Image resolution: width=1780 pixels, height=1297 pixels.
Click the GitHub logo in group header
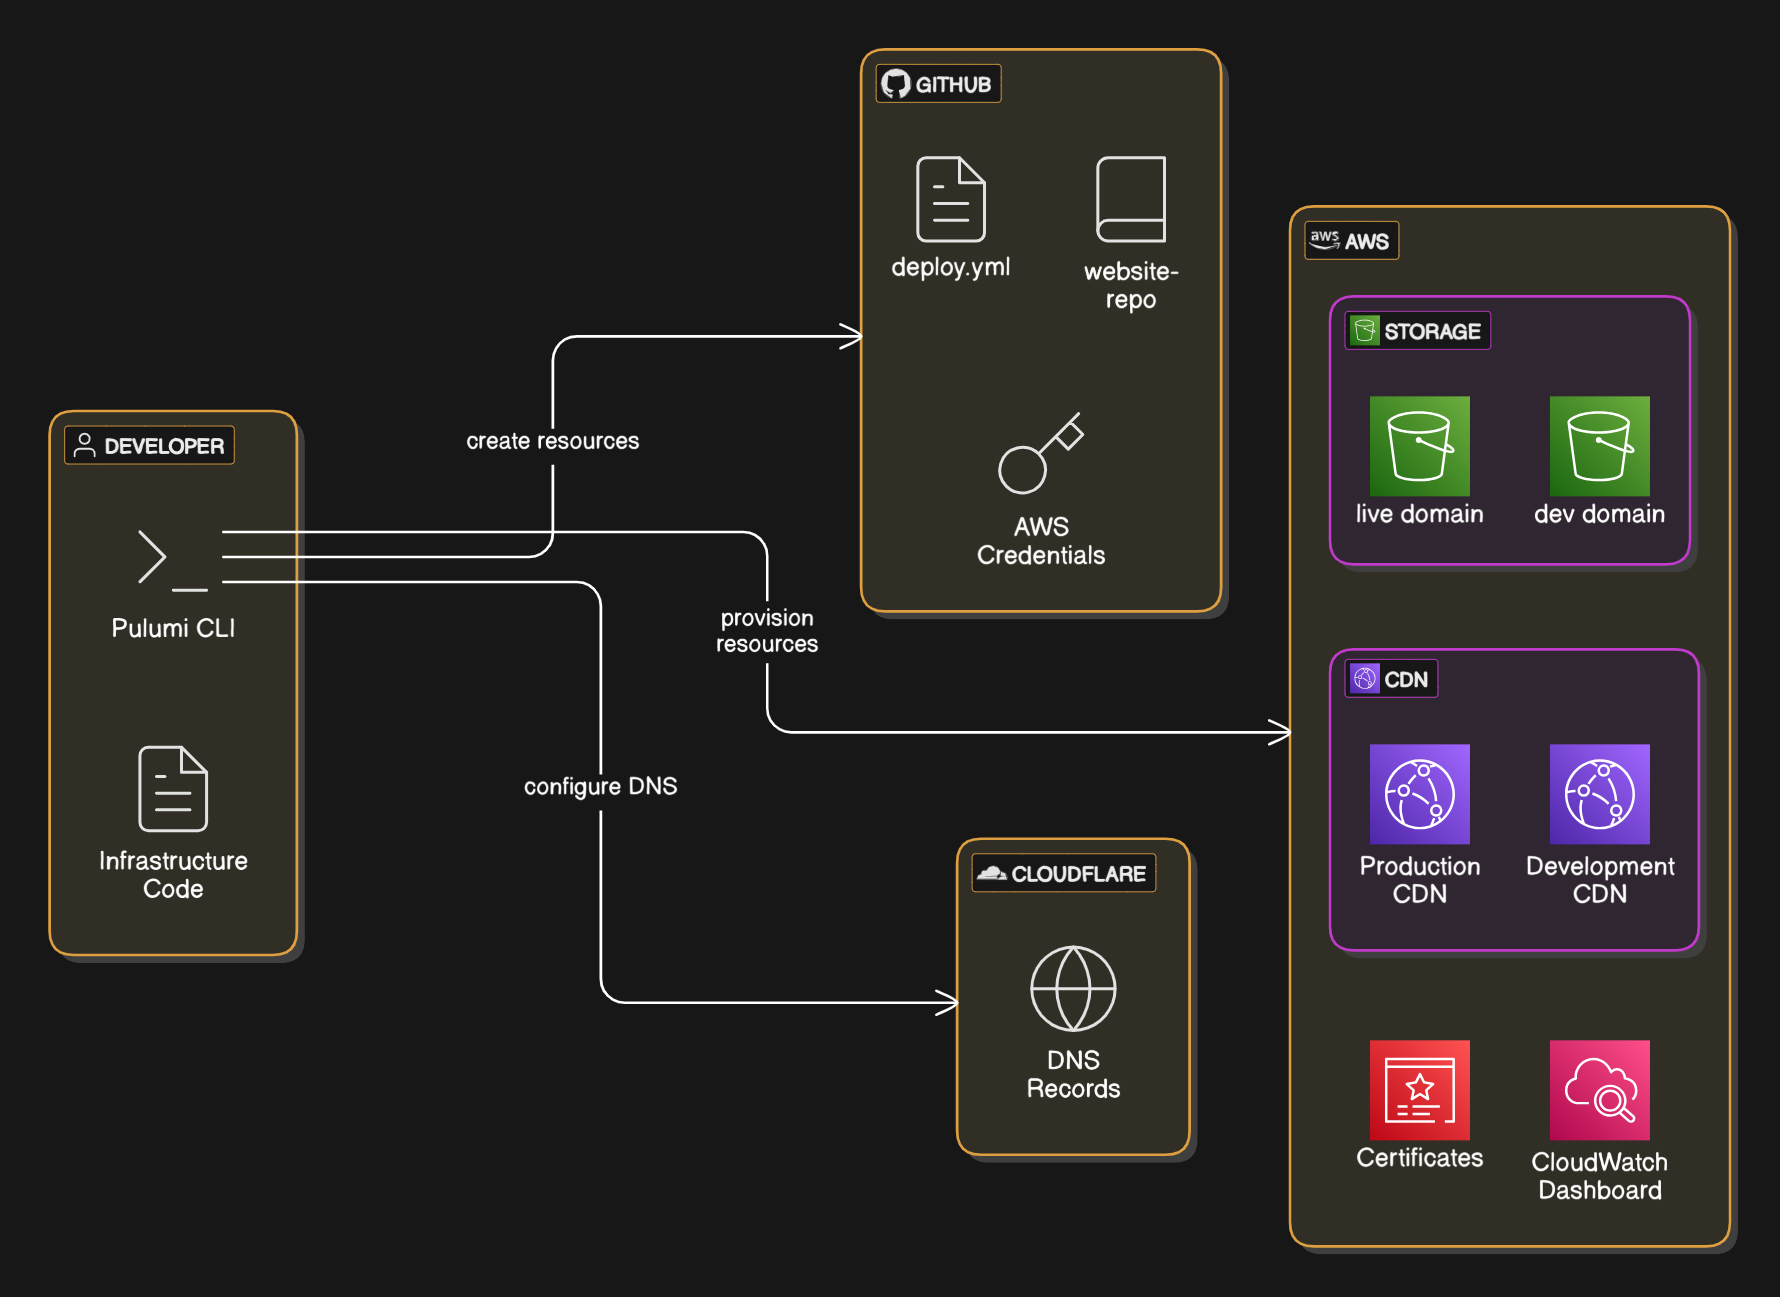(896, 84)
